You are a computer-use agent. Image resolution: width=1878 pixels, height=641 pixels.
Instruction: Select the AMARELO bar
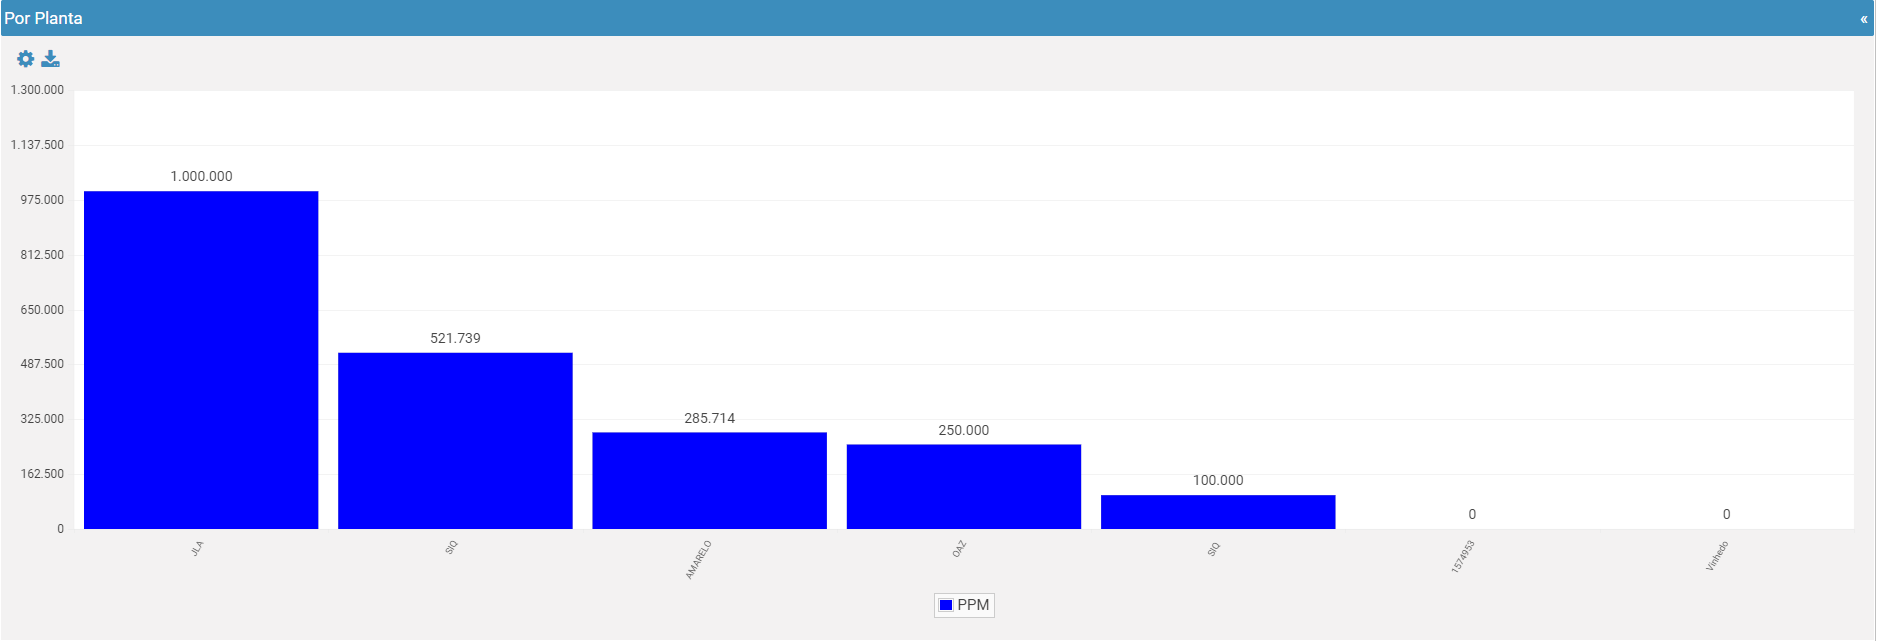tap(710, 481)
